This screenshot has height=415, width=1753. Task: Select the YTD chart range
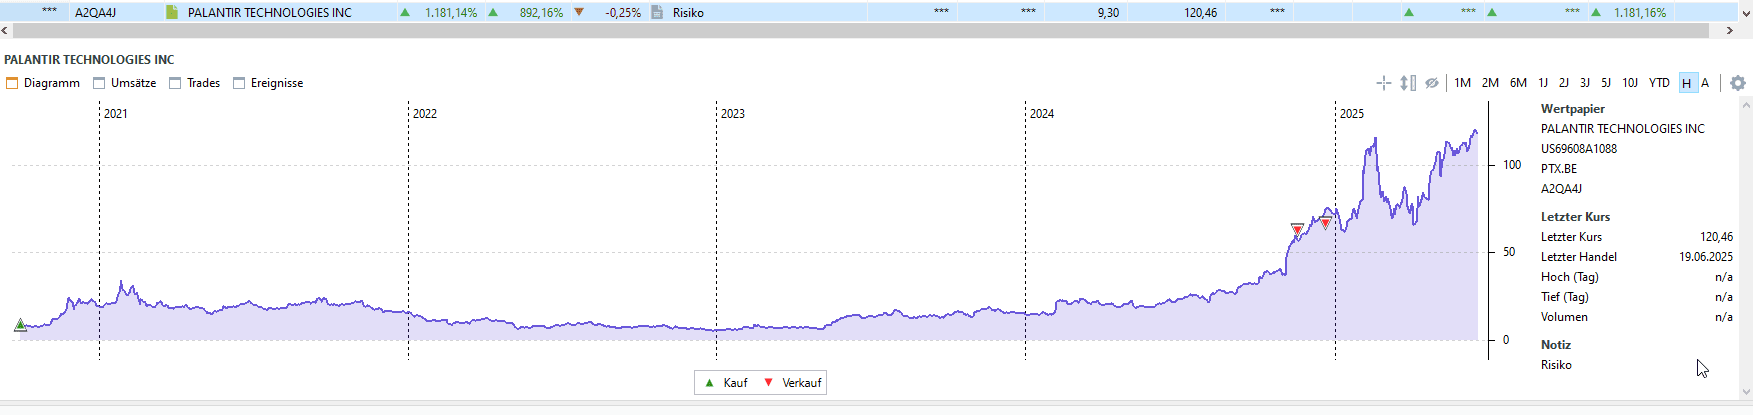click(x=1659, y=83)
